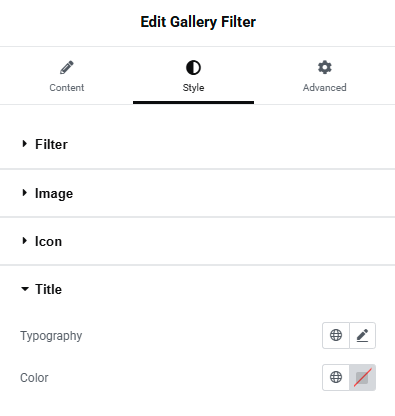Open global fonts globe for Typography
The height and width of the screenshot is (416, 395).
point(336,335)
